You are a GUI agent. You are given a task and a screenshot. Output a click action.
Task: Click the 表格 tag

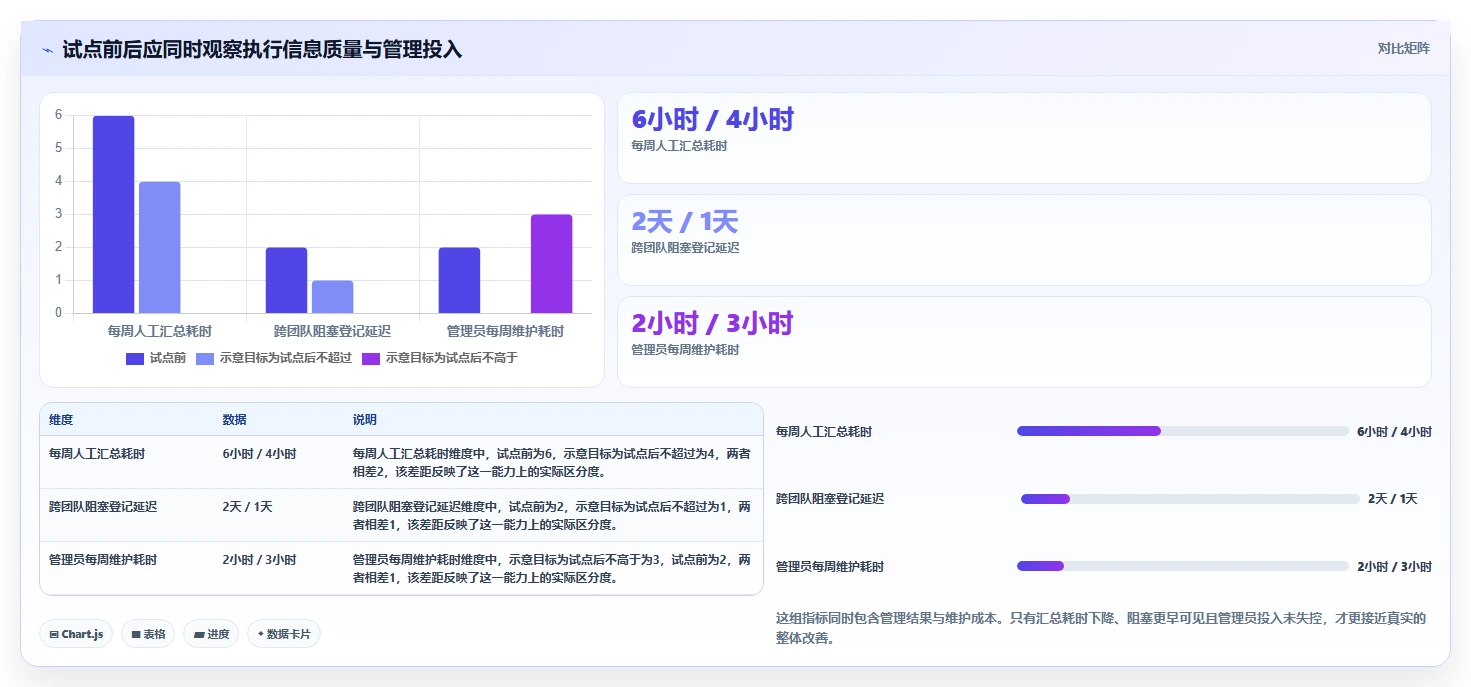coord(148,634)
